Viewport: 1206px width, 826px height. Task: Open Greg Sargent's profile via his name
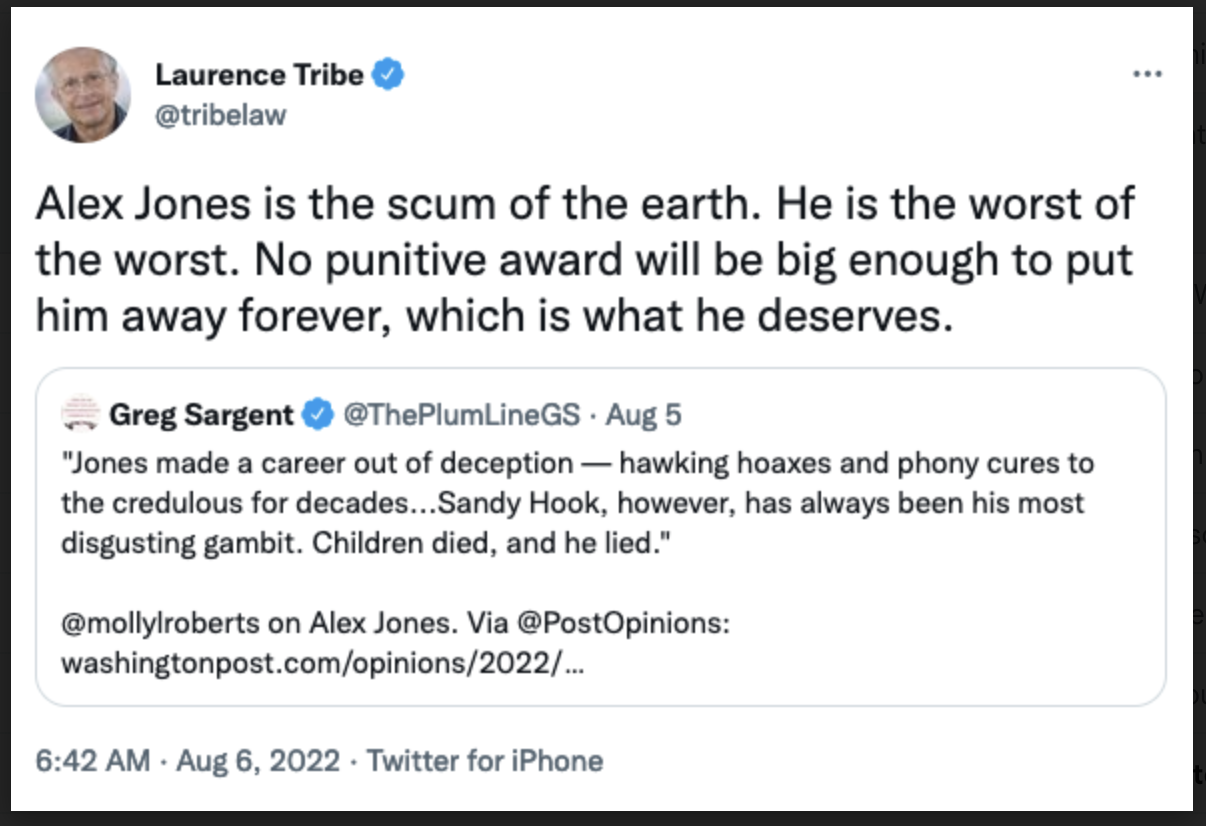tap(201, 413)
